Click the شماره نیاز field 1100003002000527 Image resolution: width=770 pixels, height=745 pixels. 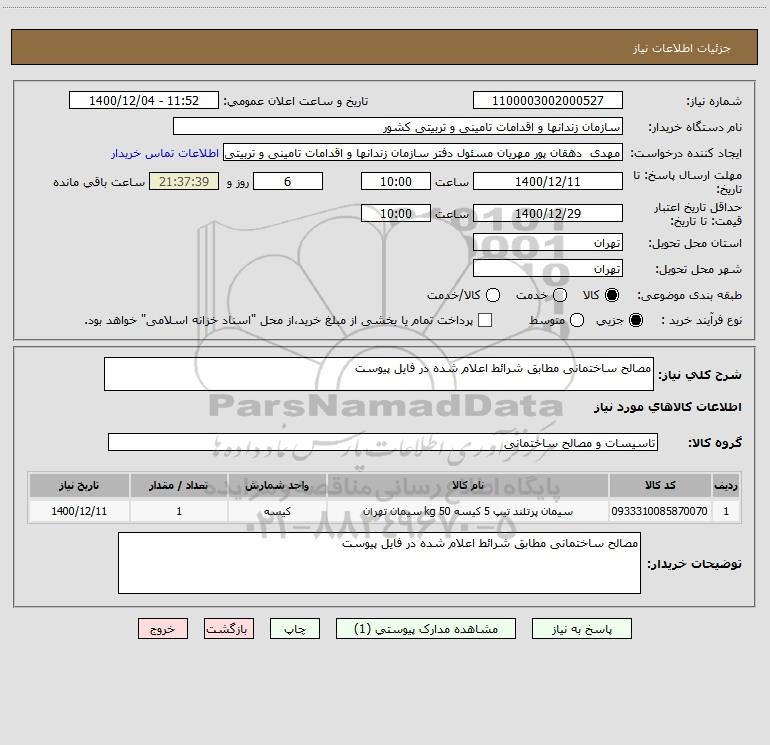pyautogui.click(x=548, y=100)
